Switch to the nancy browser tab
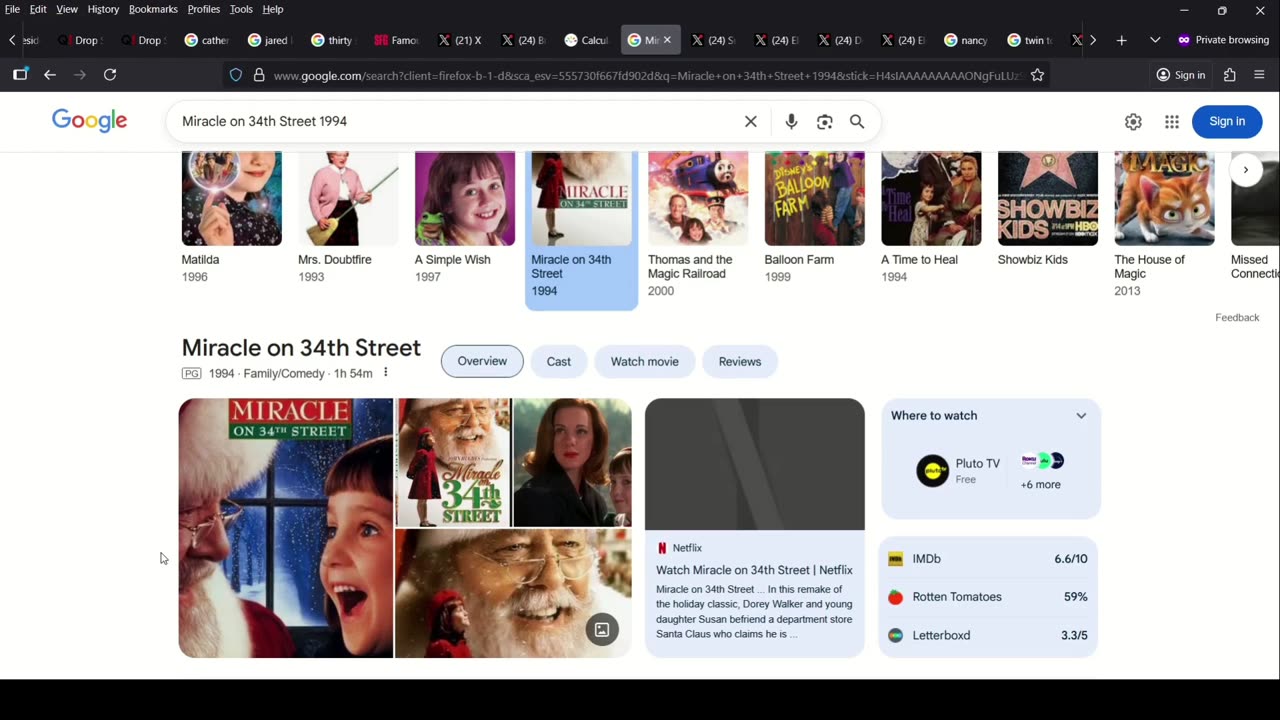 (x=965, y=40)
